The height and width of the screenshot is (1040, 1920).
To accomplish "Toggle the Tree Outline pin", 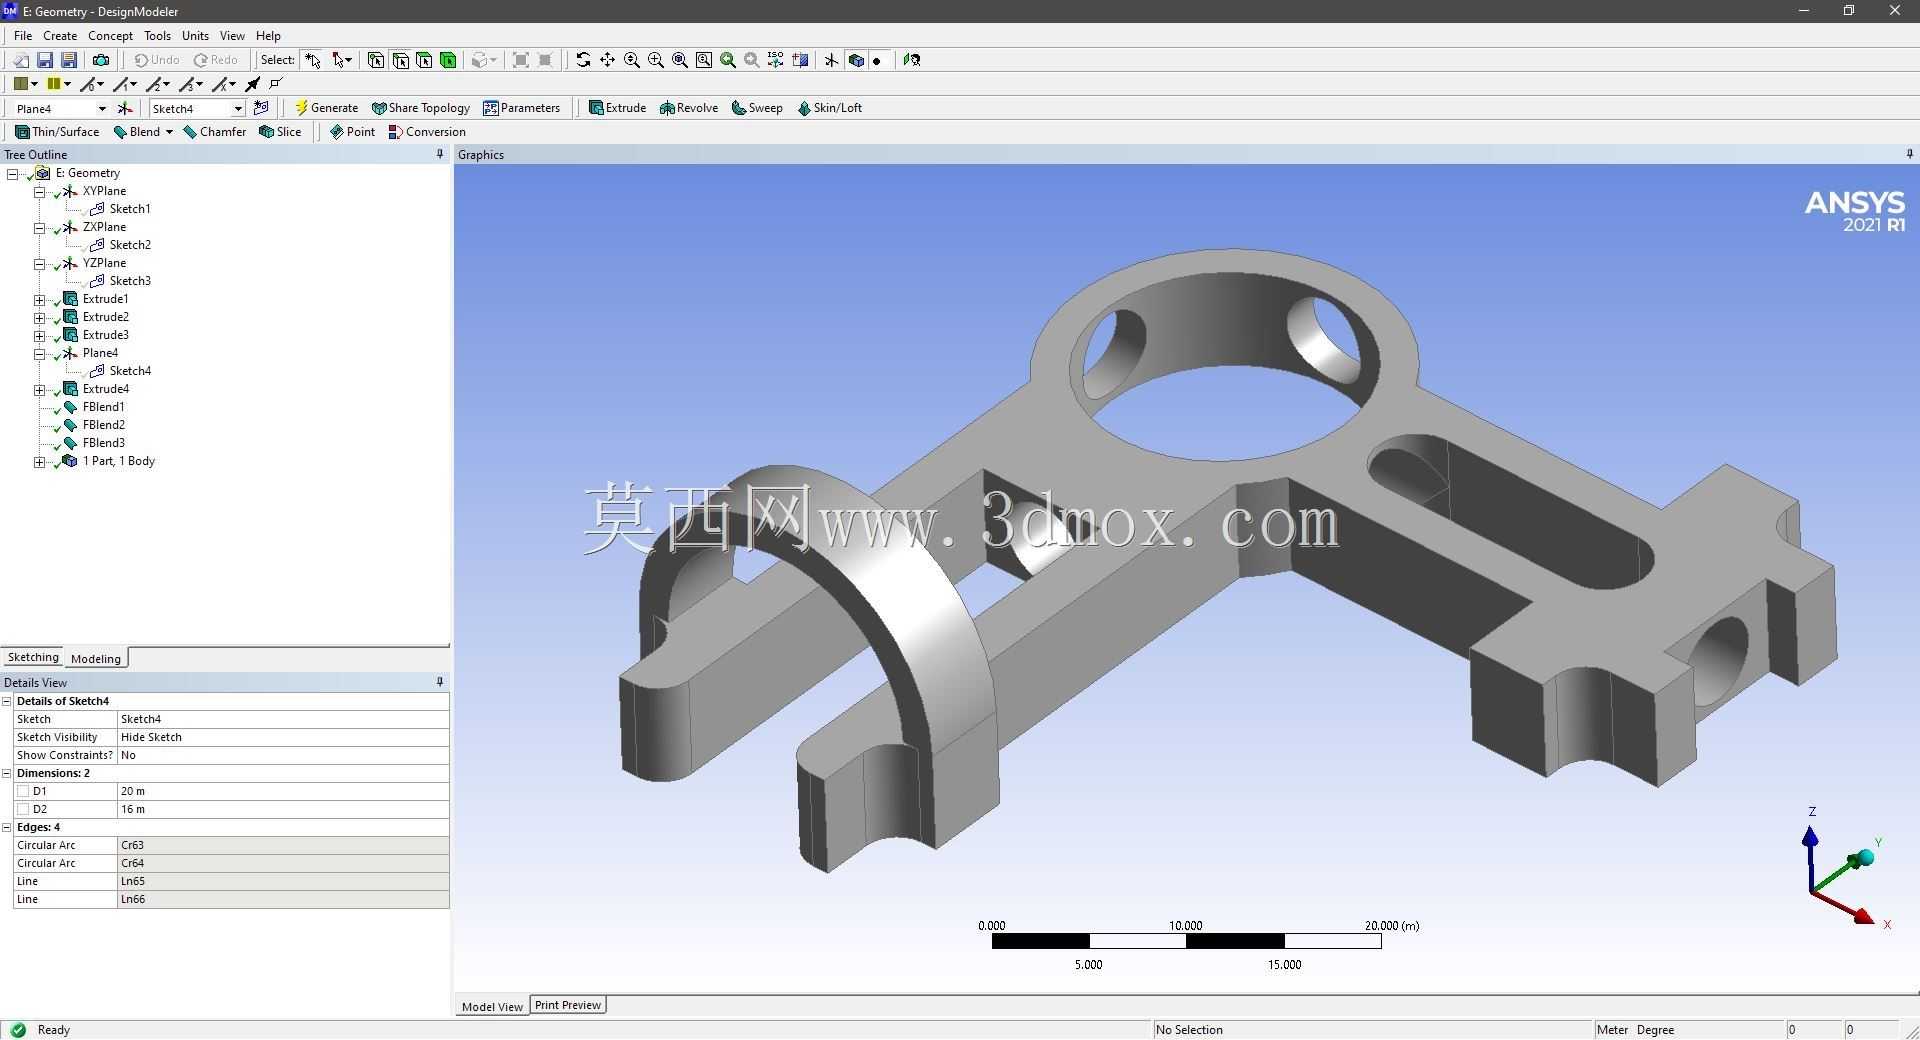I will pyautogui.click(x=440, y=154).
